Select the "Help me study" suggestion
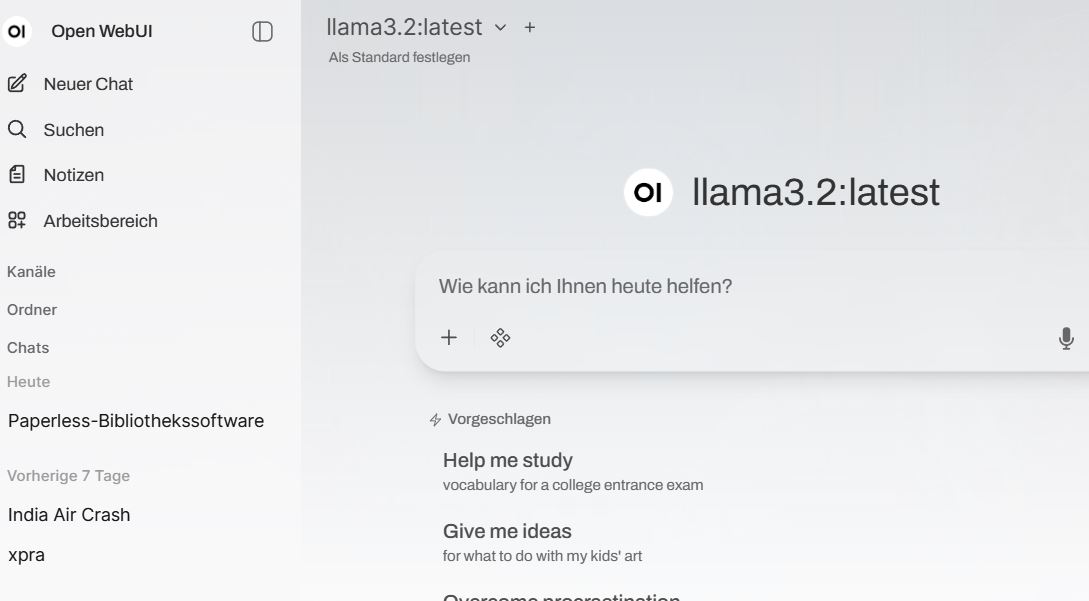 pos(508,461)
